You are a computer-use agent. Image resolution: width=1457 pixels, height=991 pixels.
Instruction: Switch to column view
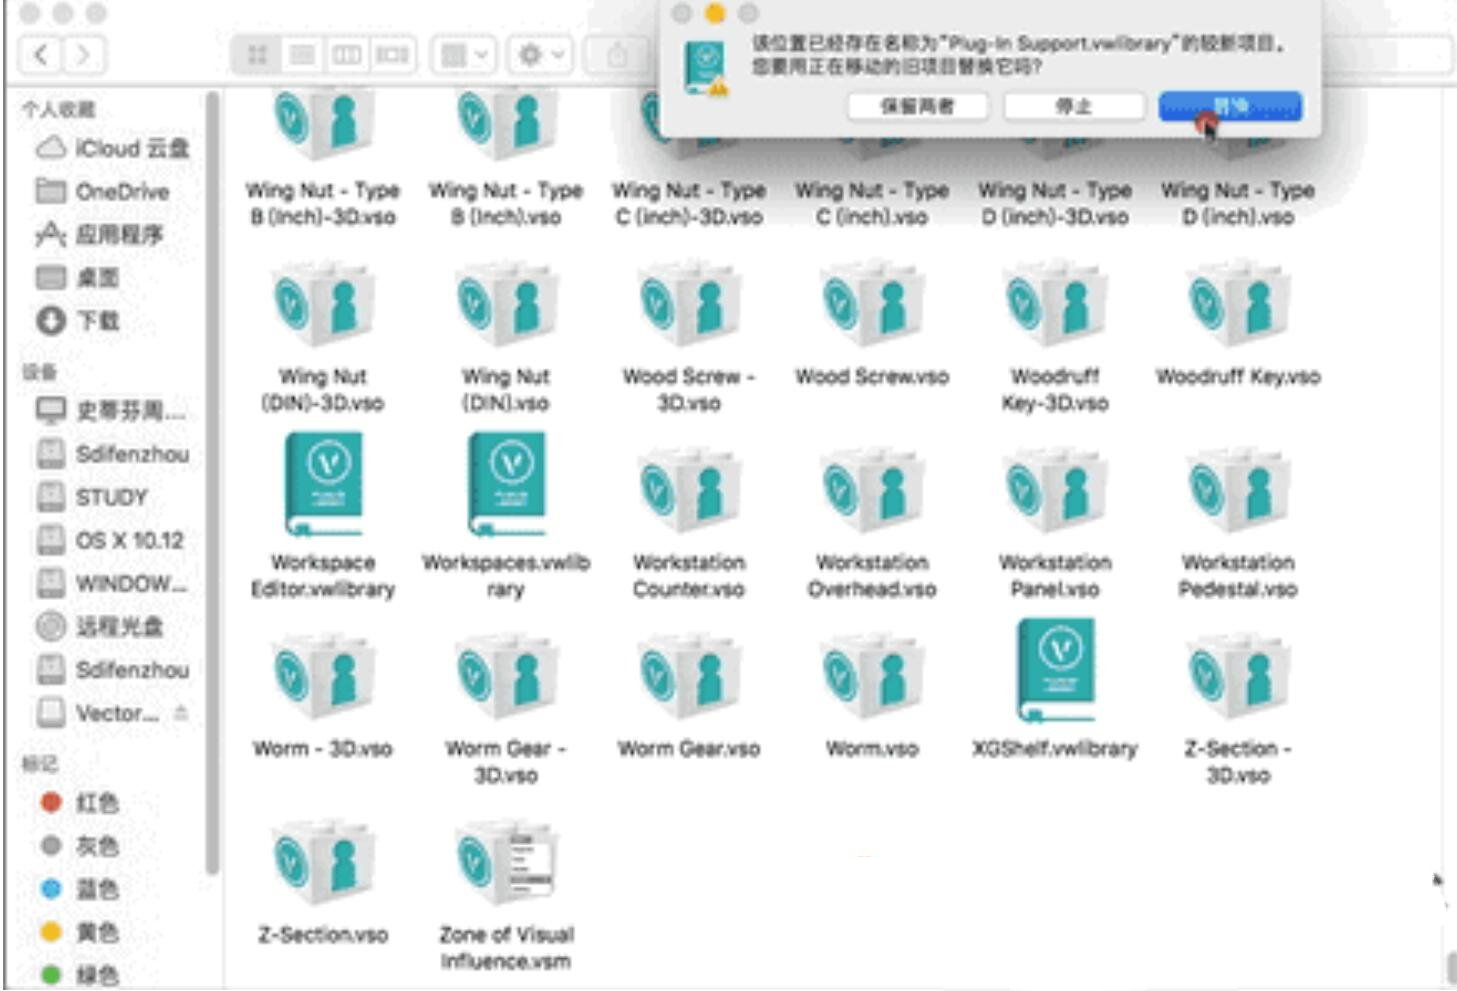[x=347, y=55]
